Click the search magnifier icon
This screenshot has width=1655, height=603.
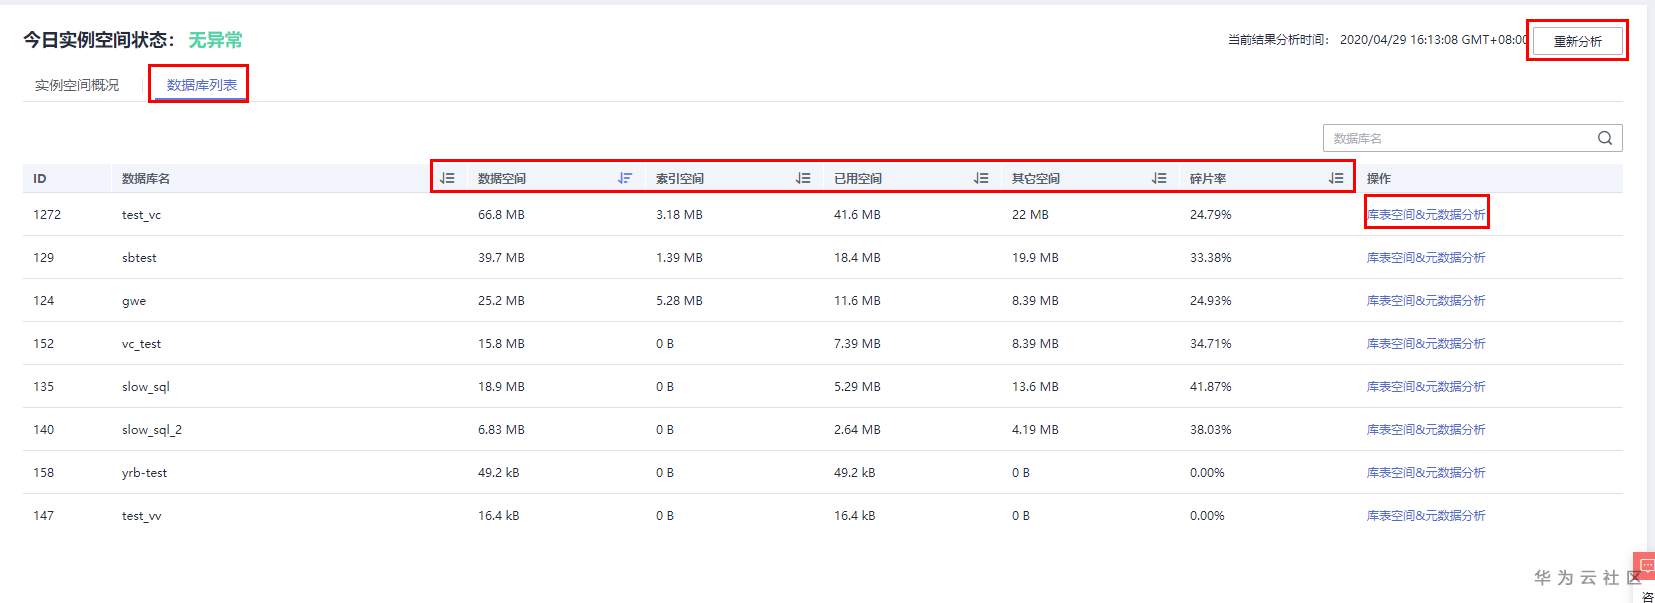1605,138
